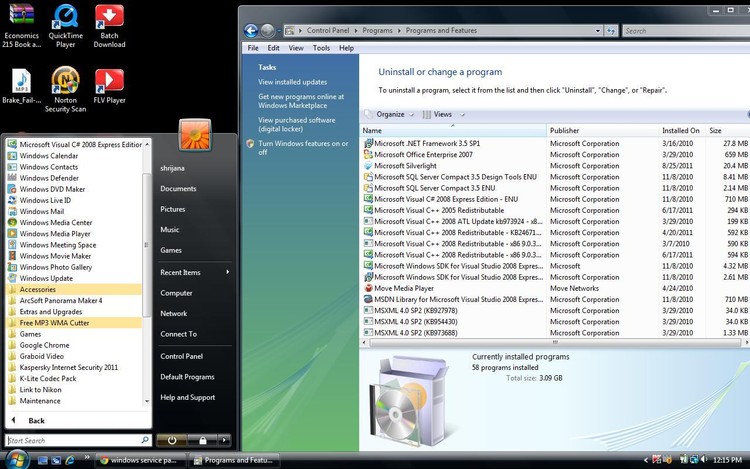Click the address bar refresh button
Screen dimensions: 750x469
pyautogui.click(x=609, y=31)
